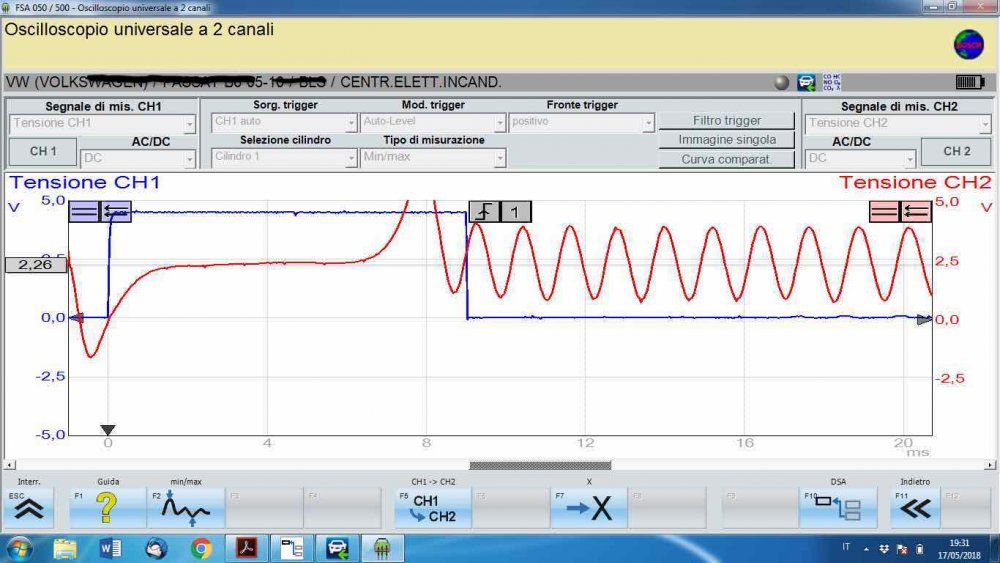This screenshot has width=1000, height=563.
Task: Open the Sorg. trigger CH1 auto dropdown
Action: [x=284, y=123]
